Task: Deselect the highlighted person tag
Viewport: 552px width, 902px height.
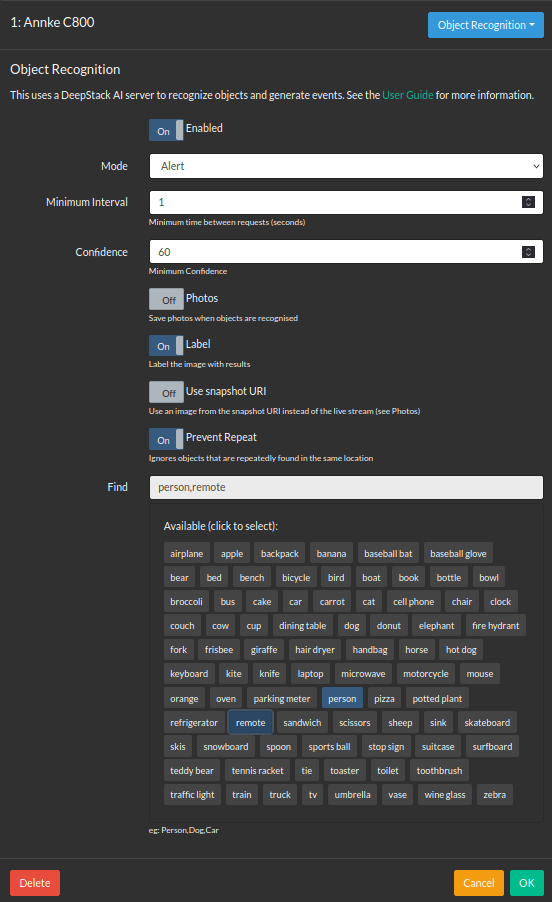Action: tap(342, 699)
